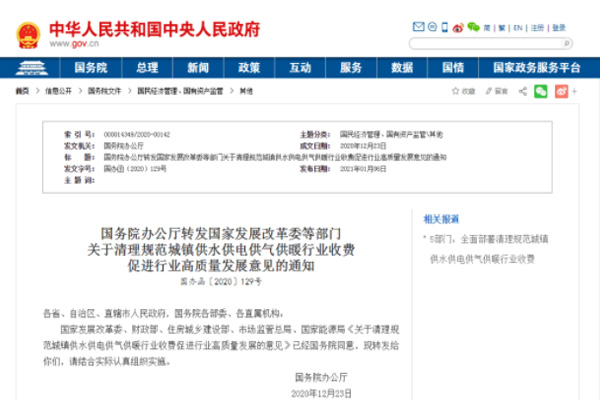Click www.gov.cn URL text

click(x=74, y=44)
